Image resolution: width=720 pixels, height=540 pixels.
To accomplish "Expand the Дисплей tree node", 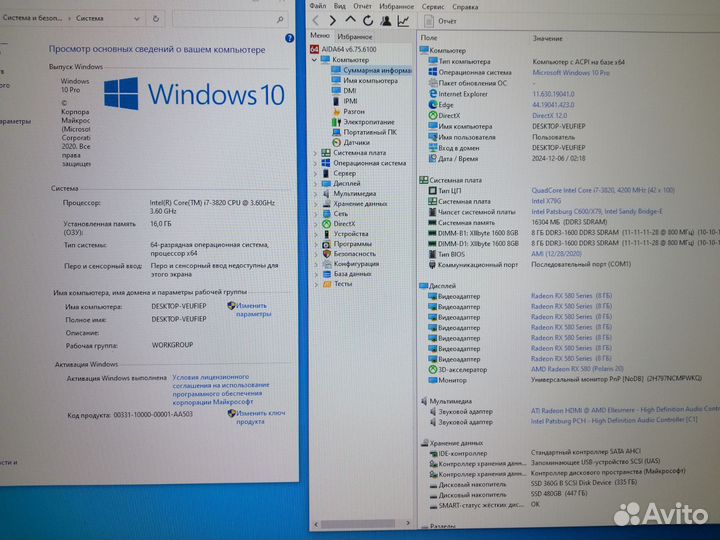I will click(x=315, y=184).
